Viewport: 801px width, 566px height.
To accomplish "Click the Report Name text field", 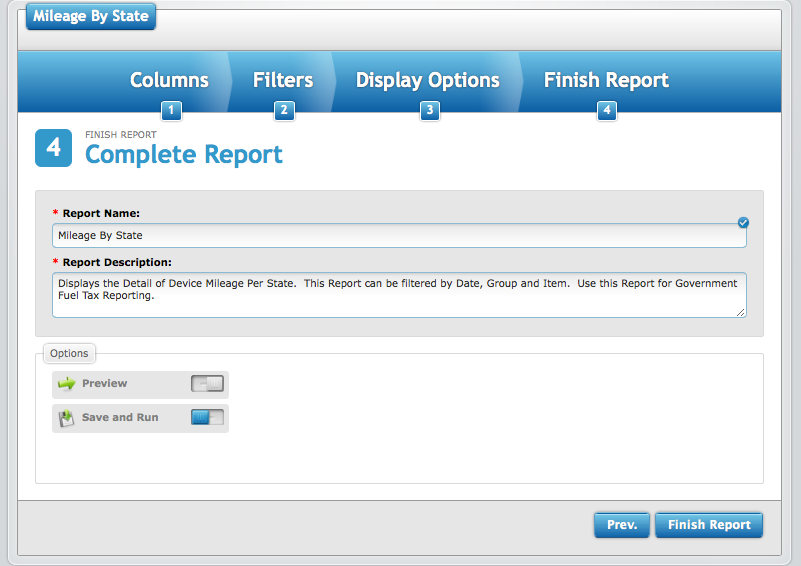I will 399,235.
